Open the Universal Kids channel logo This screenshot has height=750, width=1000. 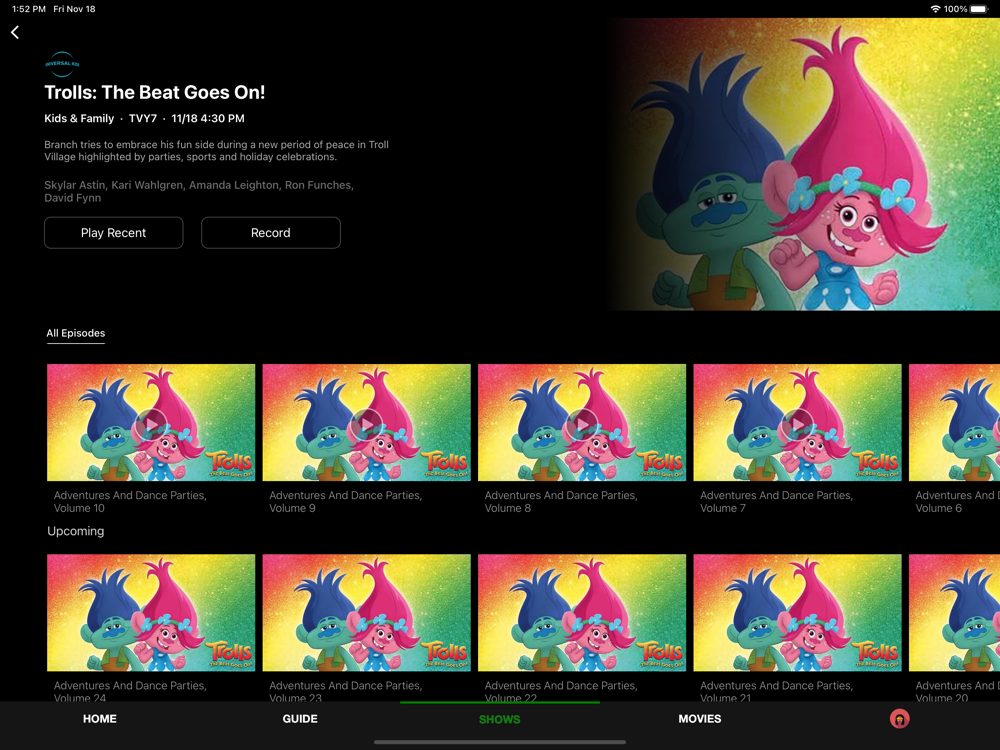pos(62,64)
